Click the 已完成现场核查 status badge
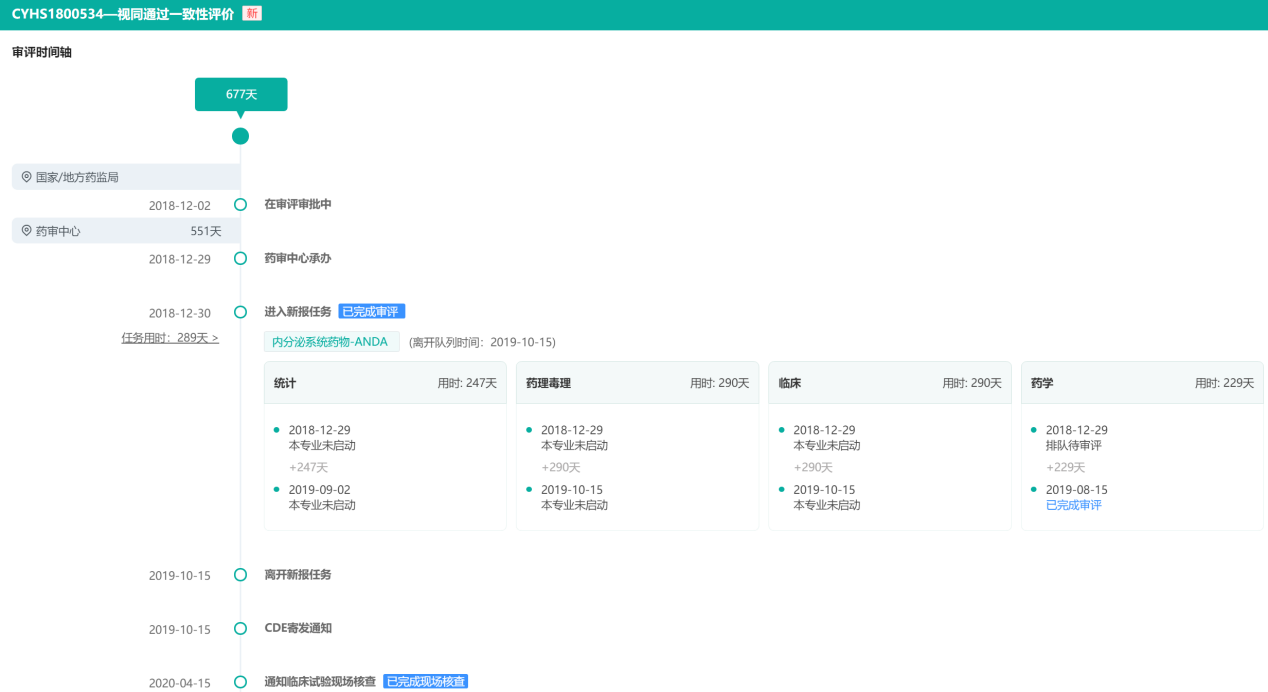 [425, 682]
